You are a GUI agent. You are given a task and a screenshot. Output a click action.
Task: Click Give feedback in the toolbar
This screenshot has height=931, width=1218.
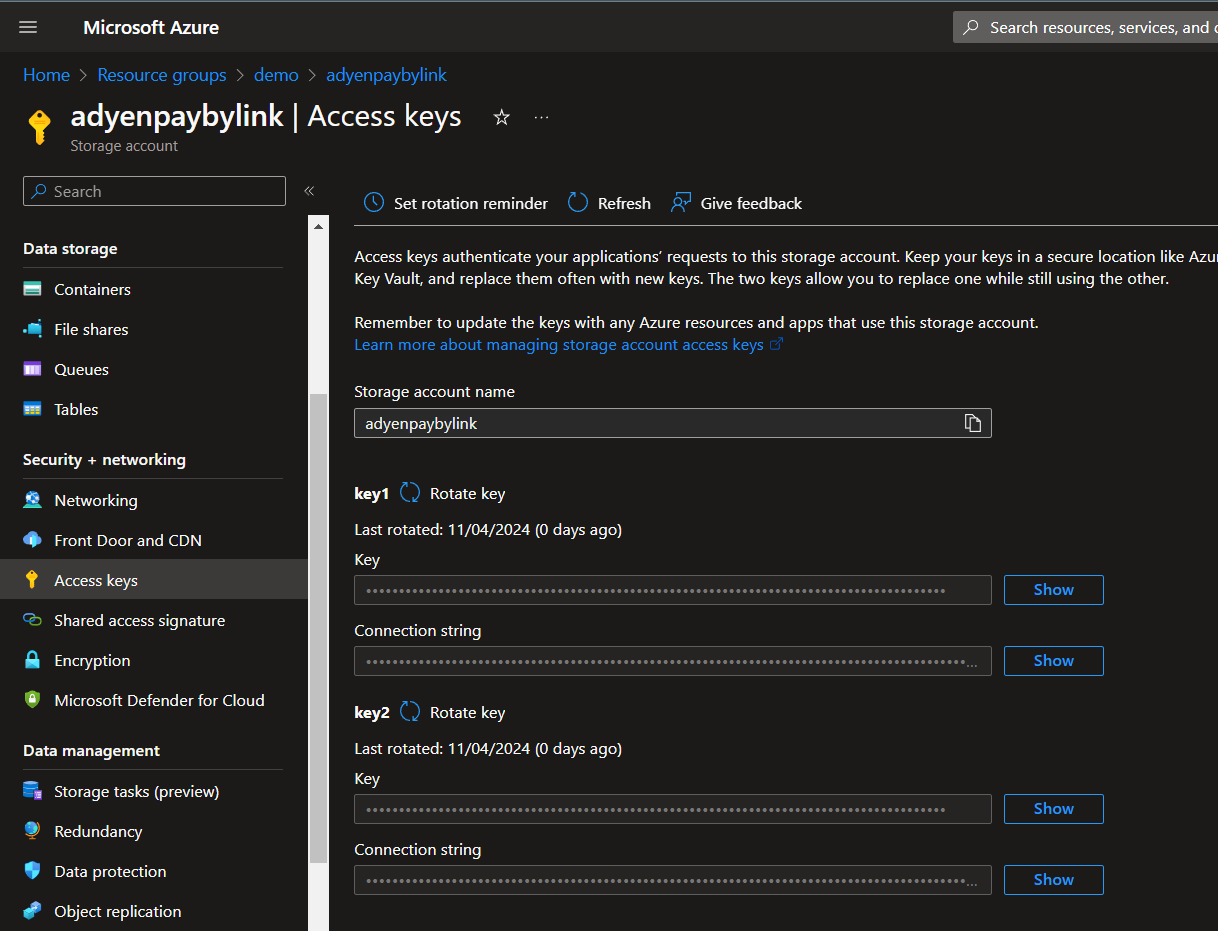point(750,203)
